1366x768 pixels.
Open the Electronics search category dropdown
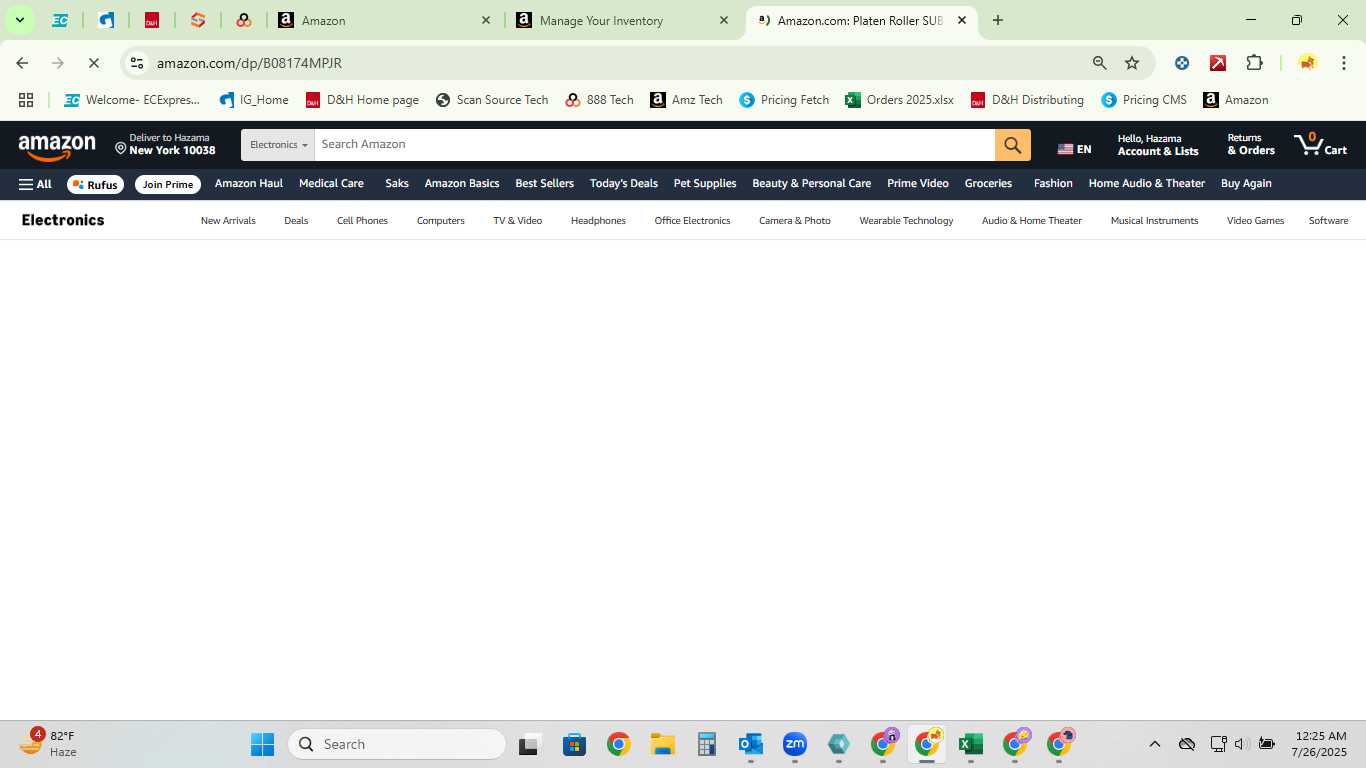278,145
